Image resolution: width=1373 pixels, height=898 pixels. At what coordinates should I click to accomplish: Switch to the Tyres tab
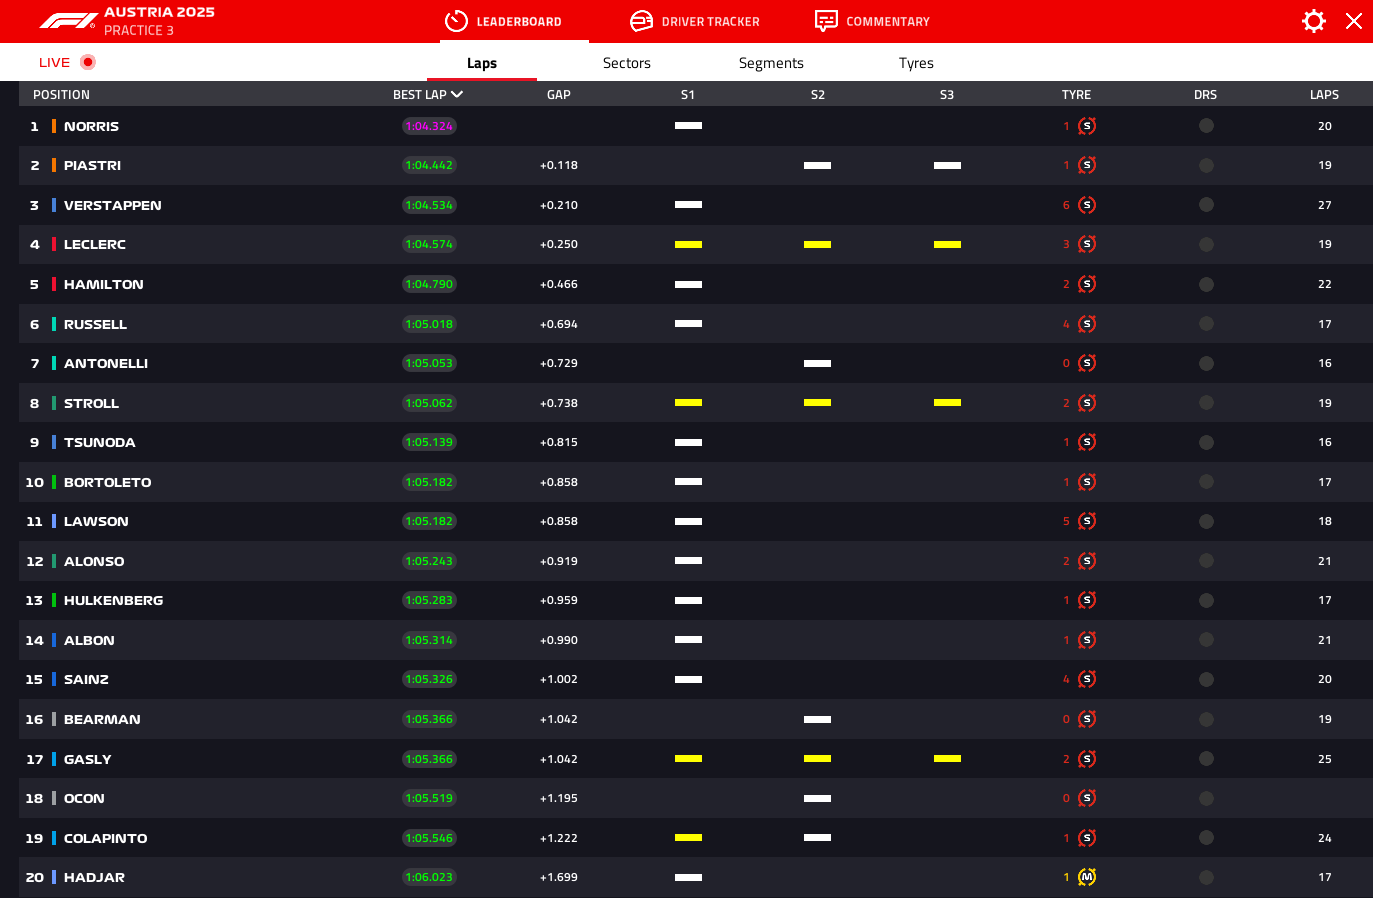coord(916,63)
